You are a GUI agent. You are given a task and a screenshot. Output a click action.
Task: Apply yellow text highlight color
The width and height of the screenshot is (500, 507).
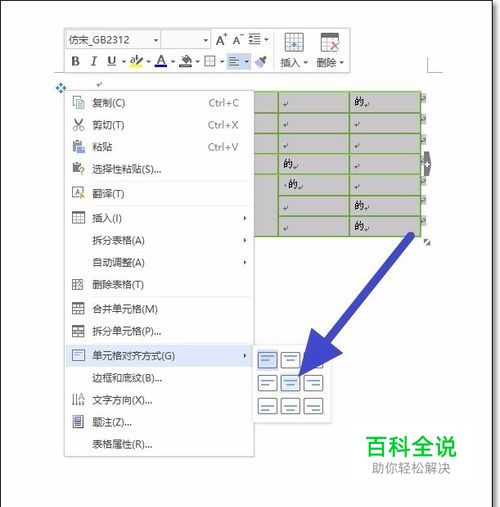[136, 61]
